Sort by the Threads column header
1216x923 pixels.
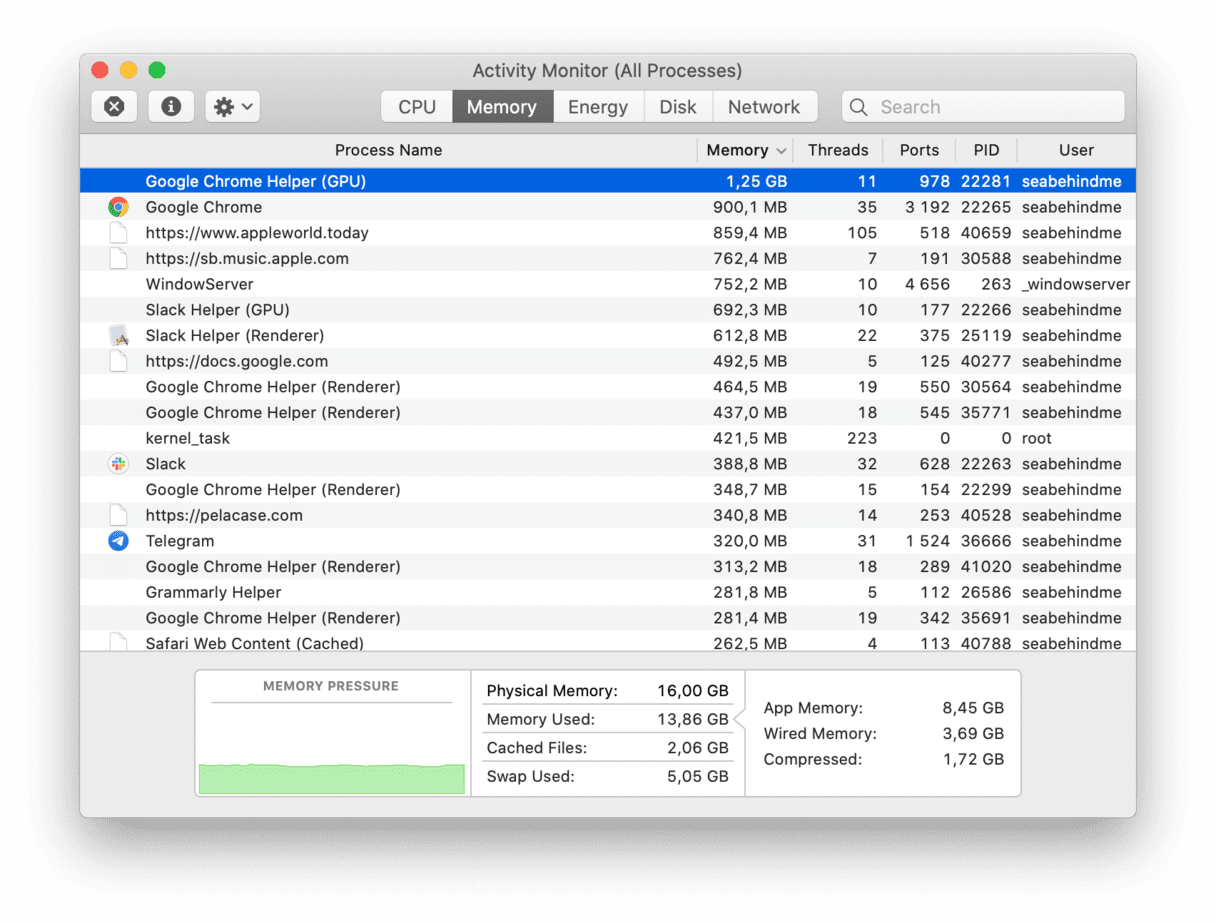(x=837, y=150)
